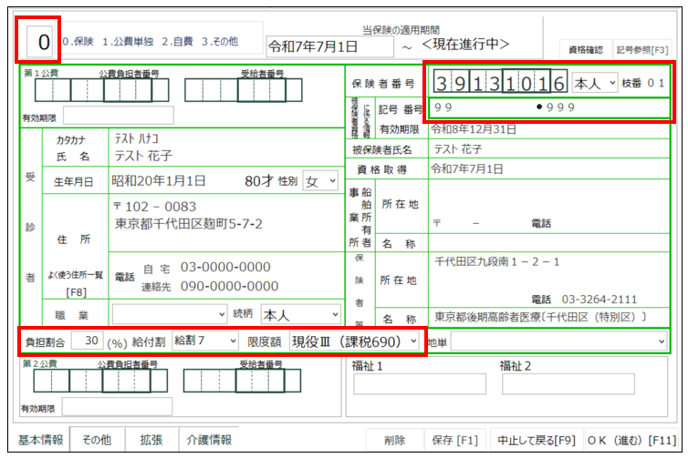Click the 削除 button
The height and width of the screenshot is (458, 688).
(395, 440)
